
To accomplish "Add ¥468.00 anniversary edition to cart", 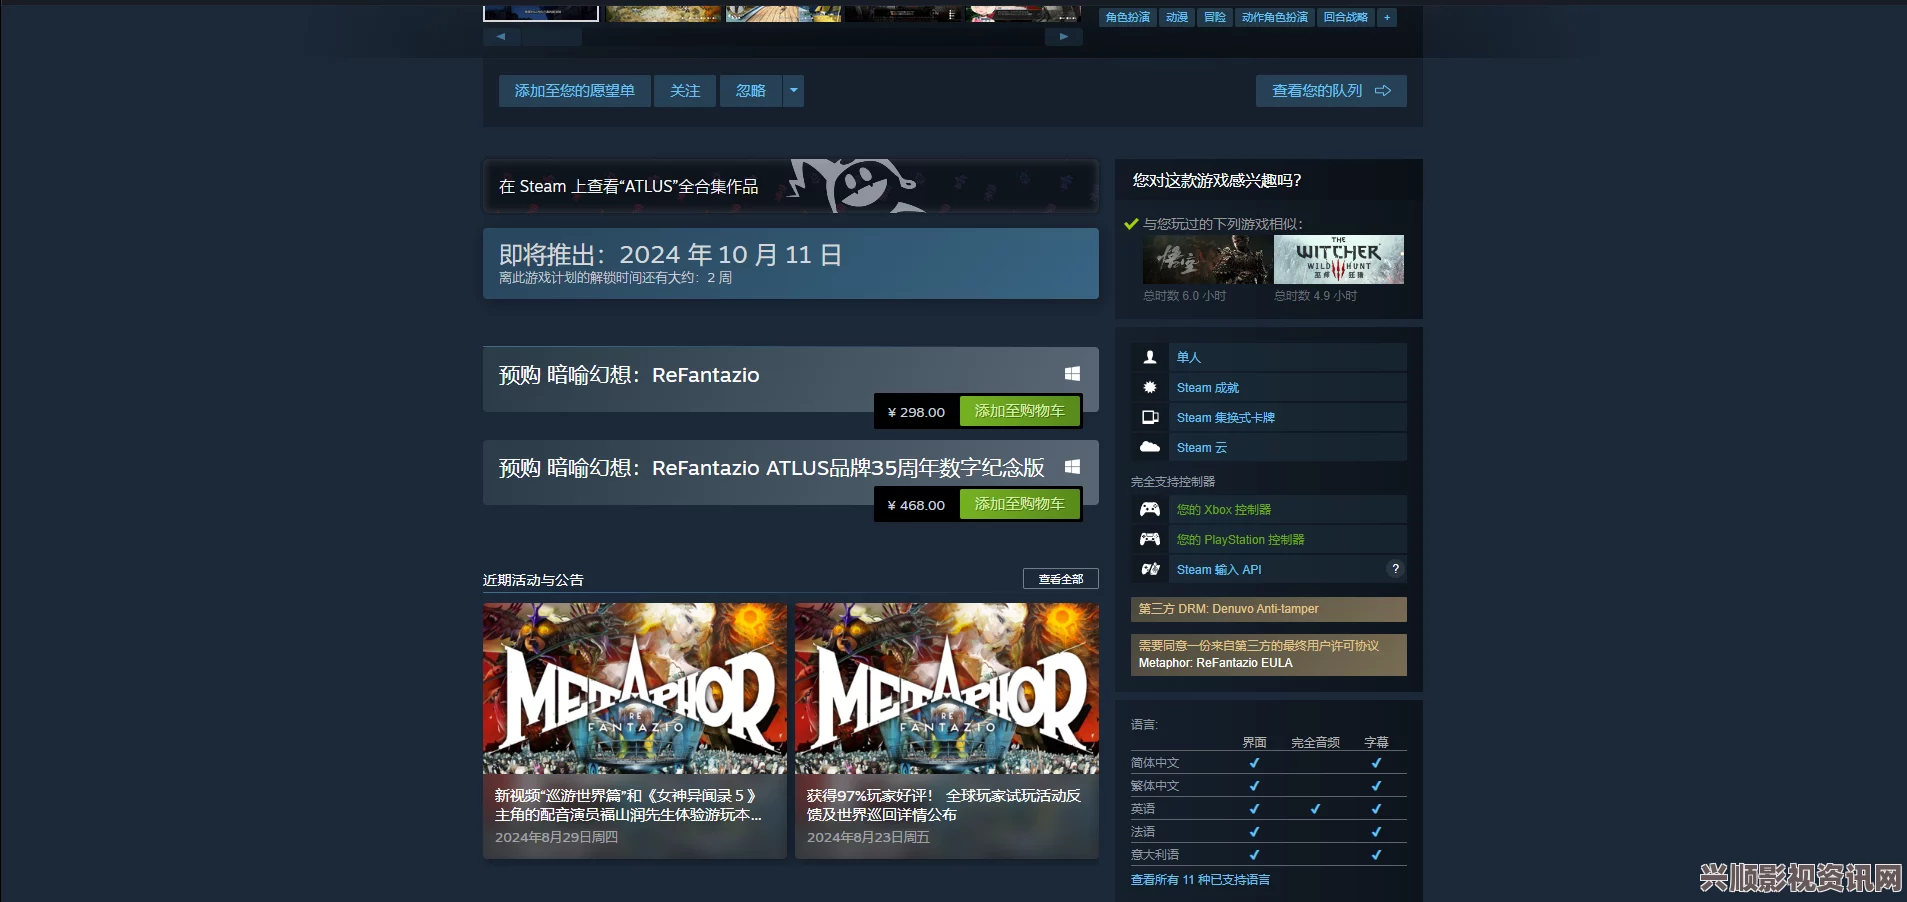I will (x=1020, y=504).
